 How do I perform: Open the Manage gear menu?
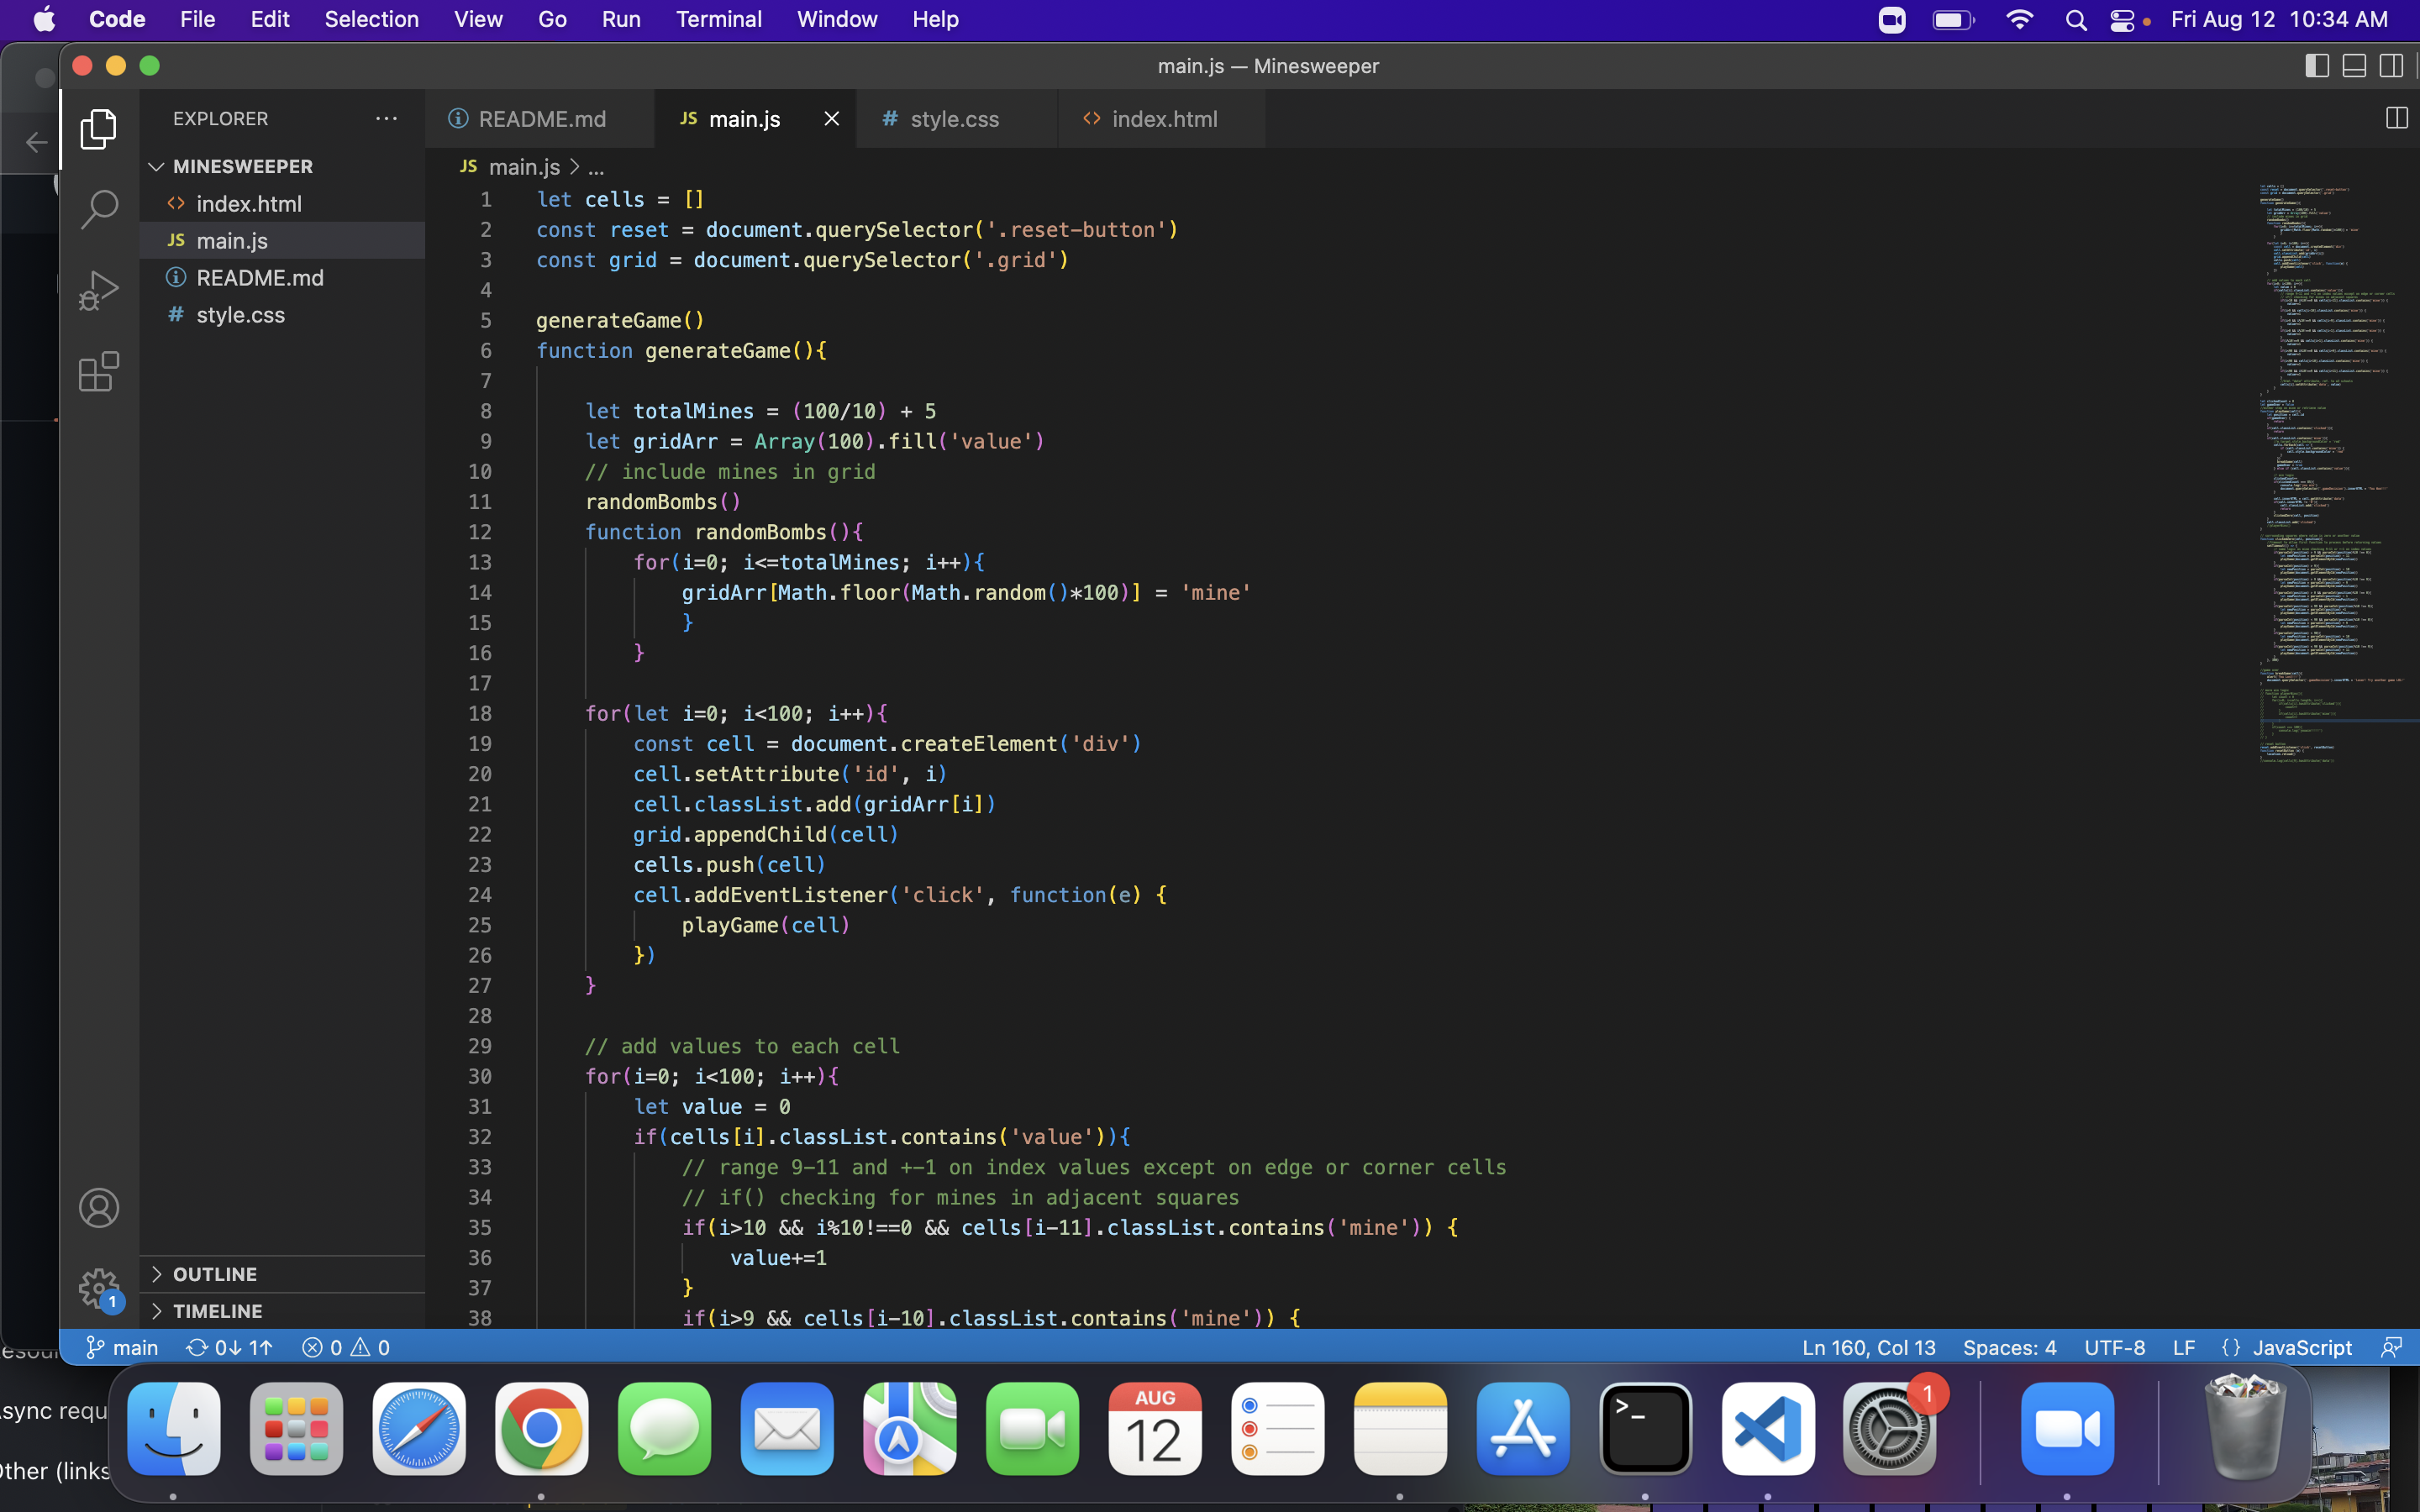tap(98, 1289)
